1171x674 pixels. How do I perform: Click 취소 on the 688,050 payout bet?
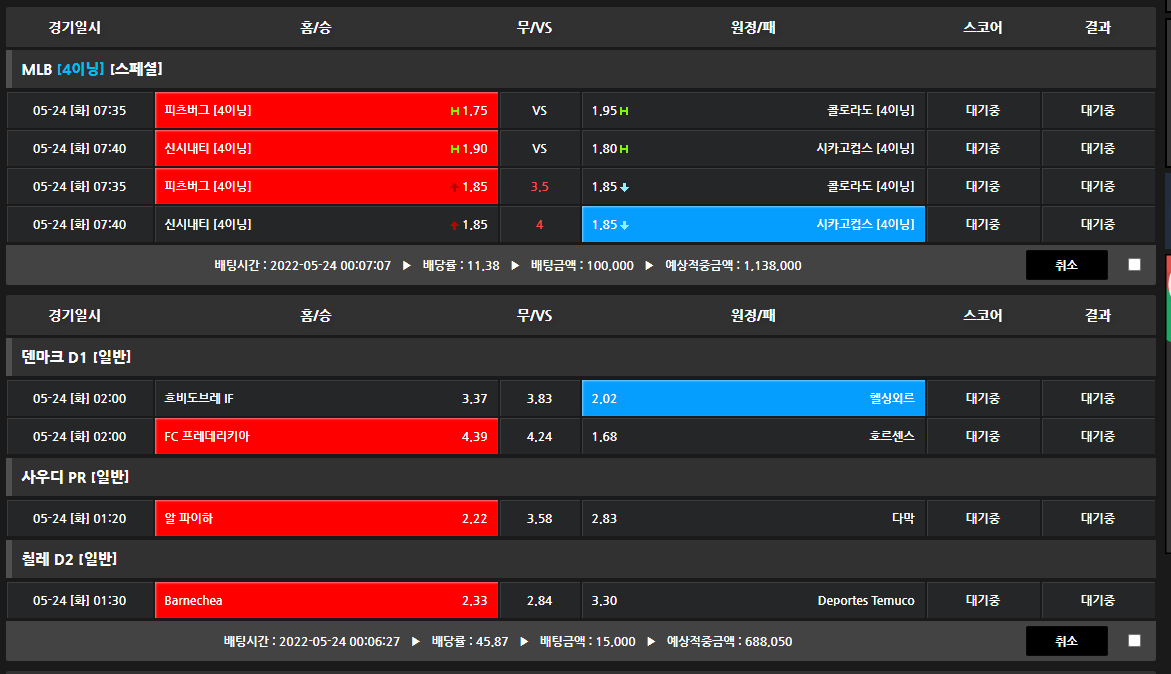(x=1066, y=641)
